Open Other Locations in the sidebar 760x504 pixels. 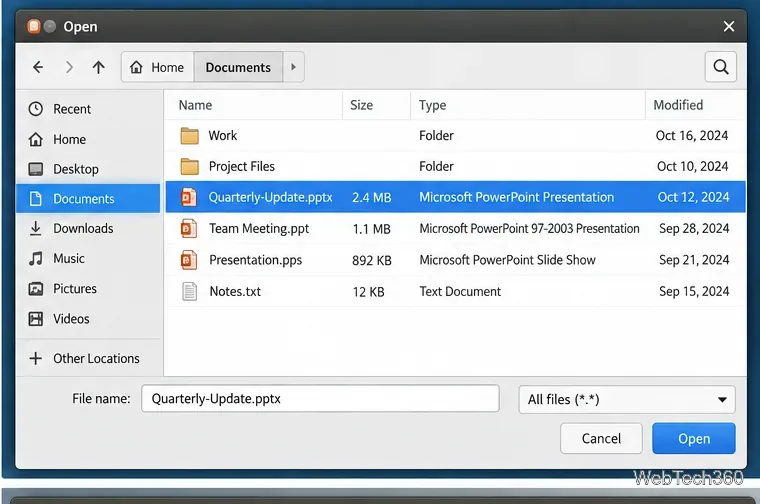pos(88,358)
